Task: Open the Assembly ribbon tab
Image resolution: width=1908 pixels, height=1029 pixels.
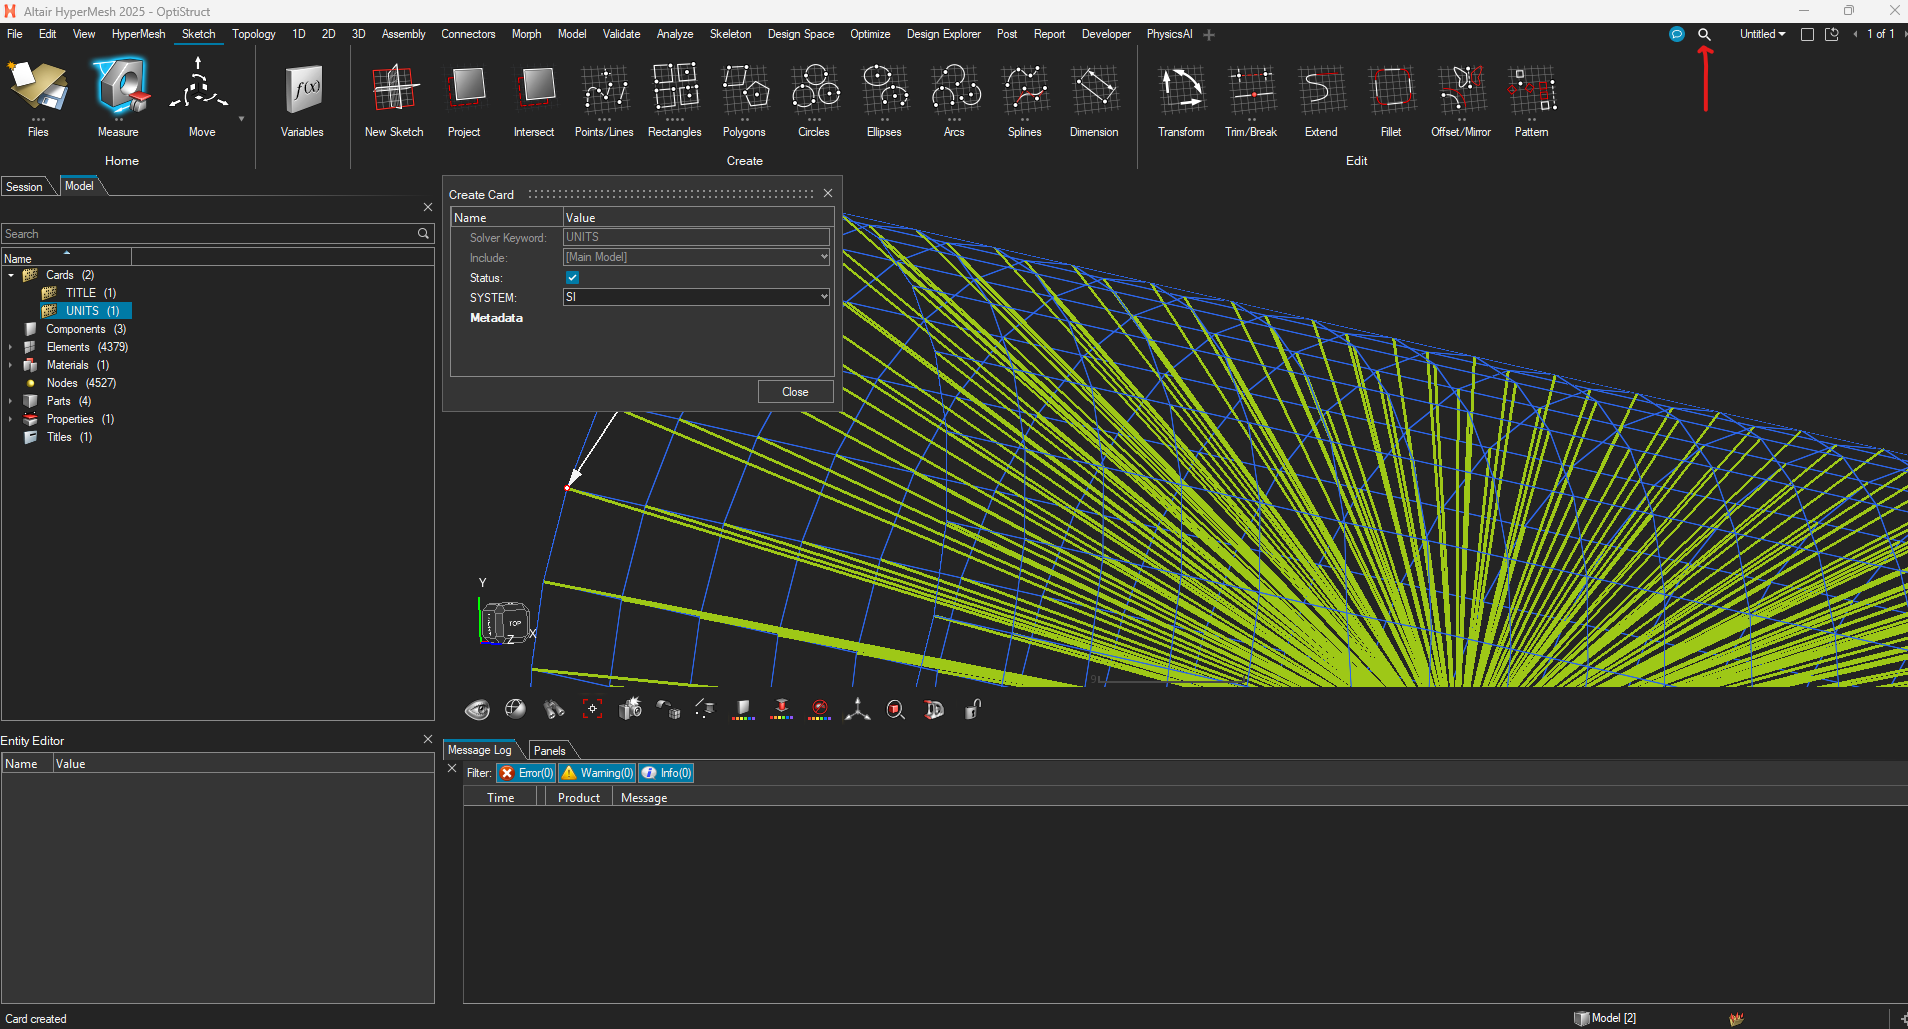Action: click(x=403, y=34)
